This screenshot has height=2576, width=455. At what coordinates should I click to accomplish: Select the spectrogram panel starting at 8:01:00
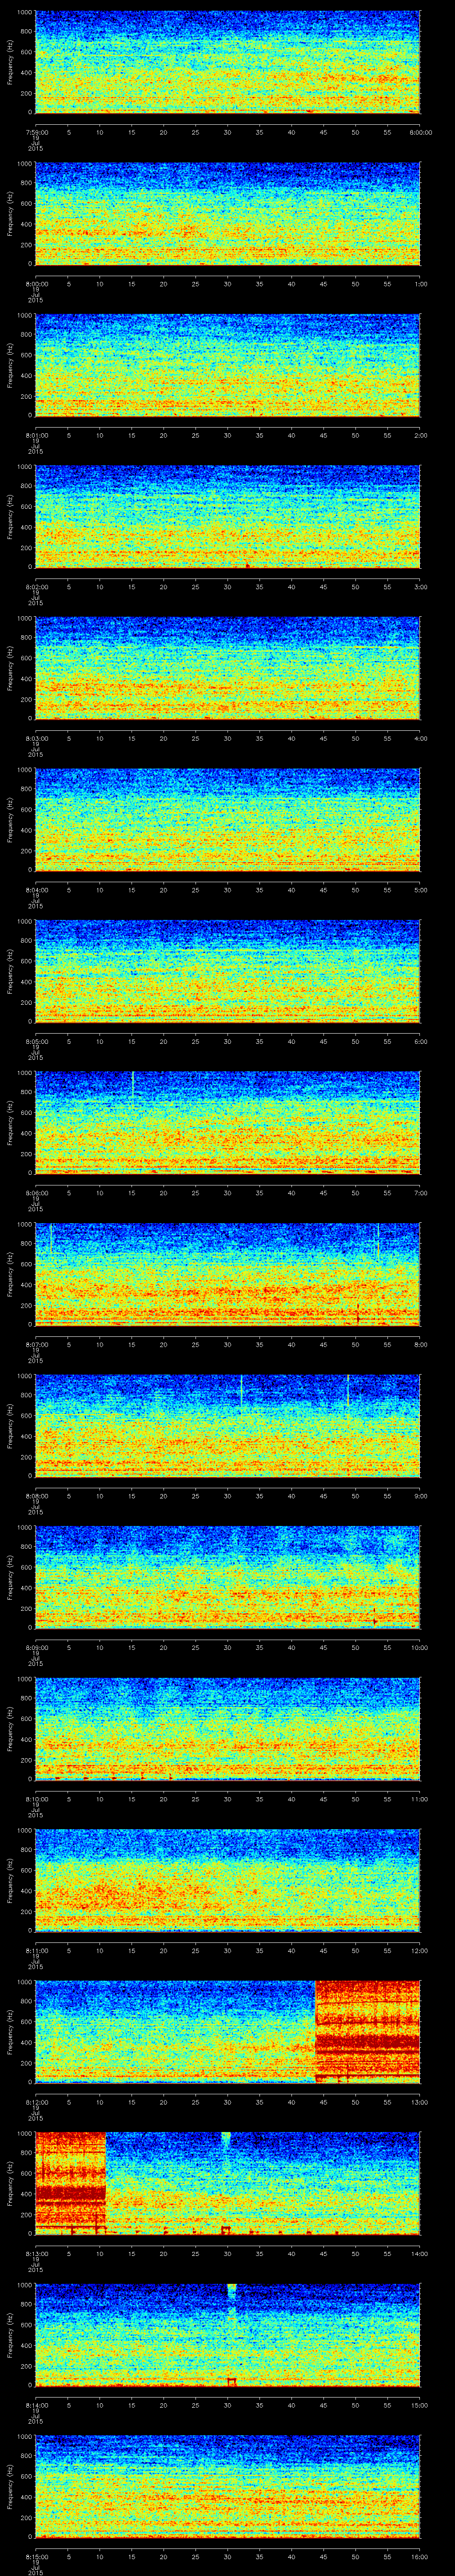228,365
